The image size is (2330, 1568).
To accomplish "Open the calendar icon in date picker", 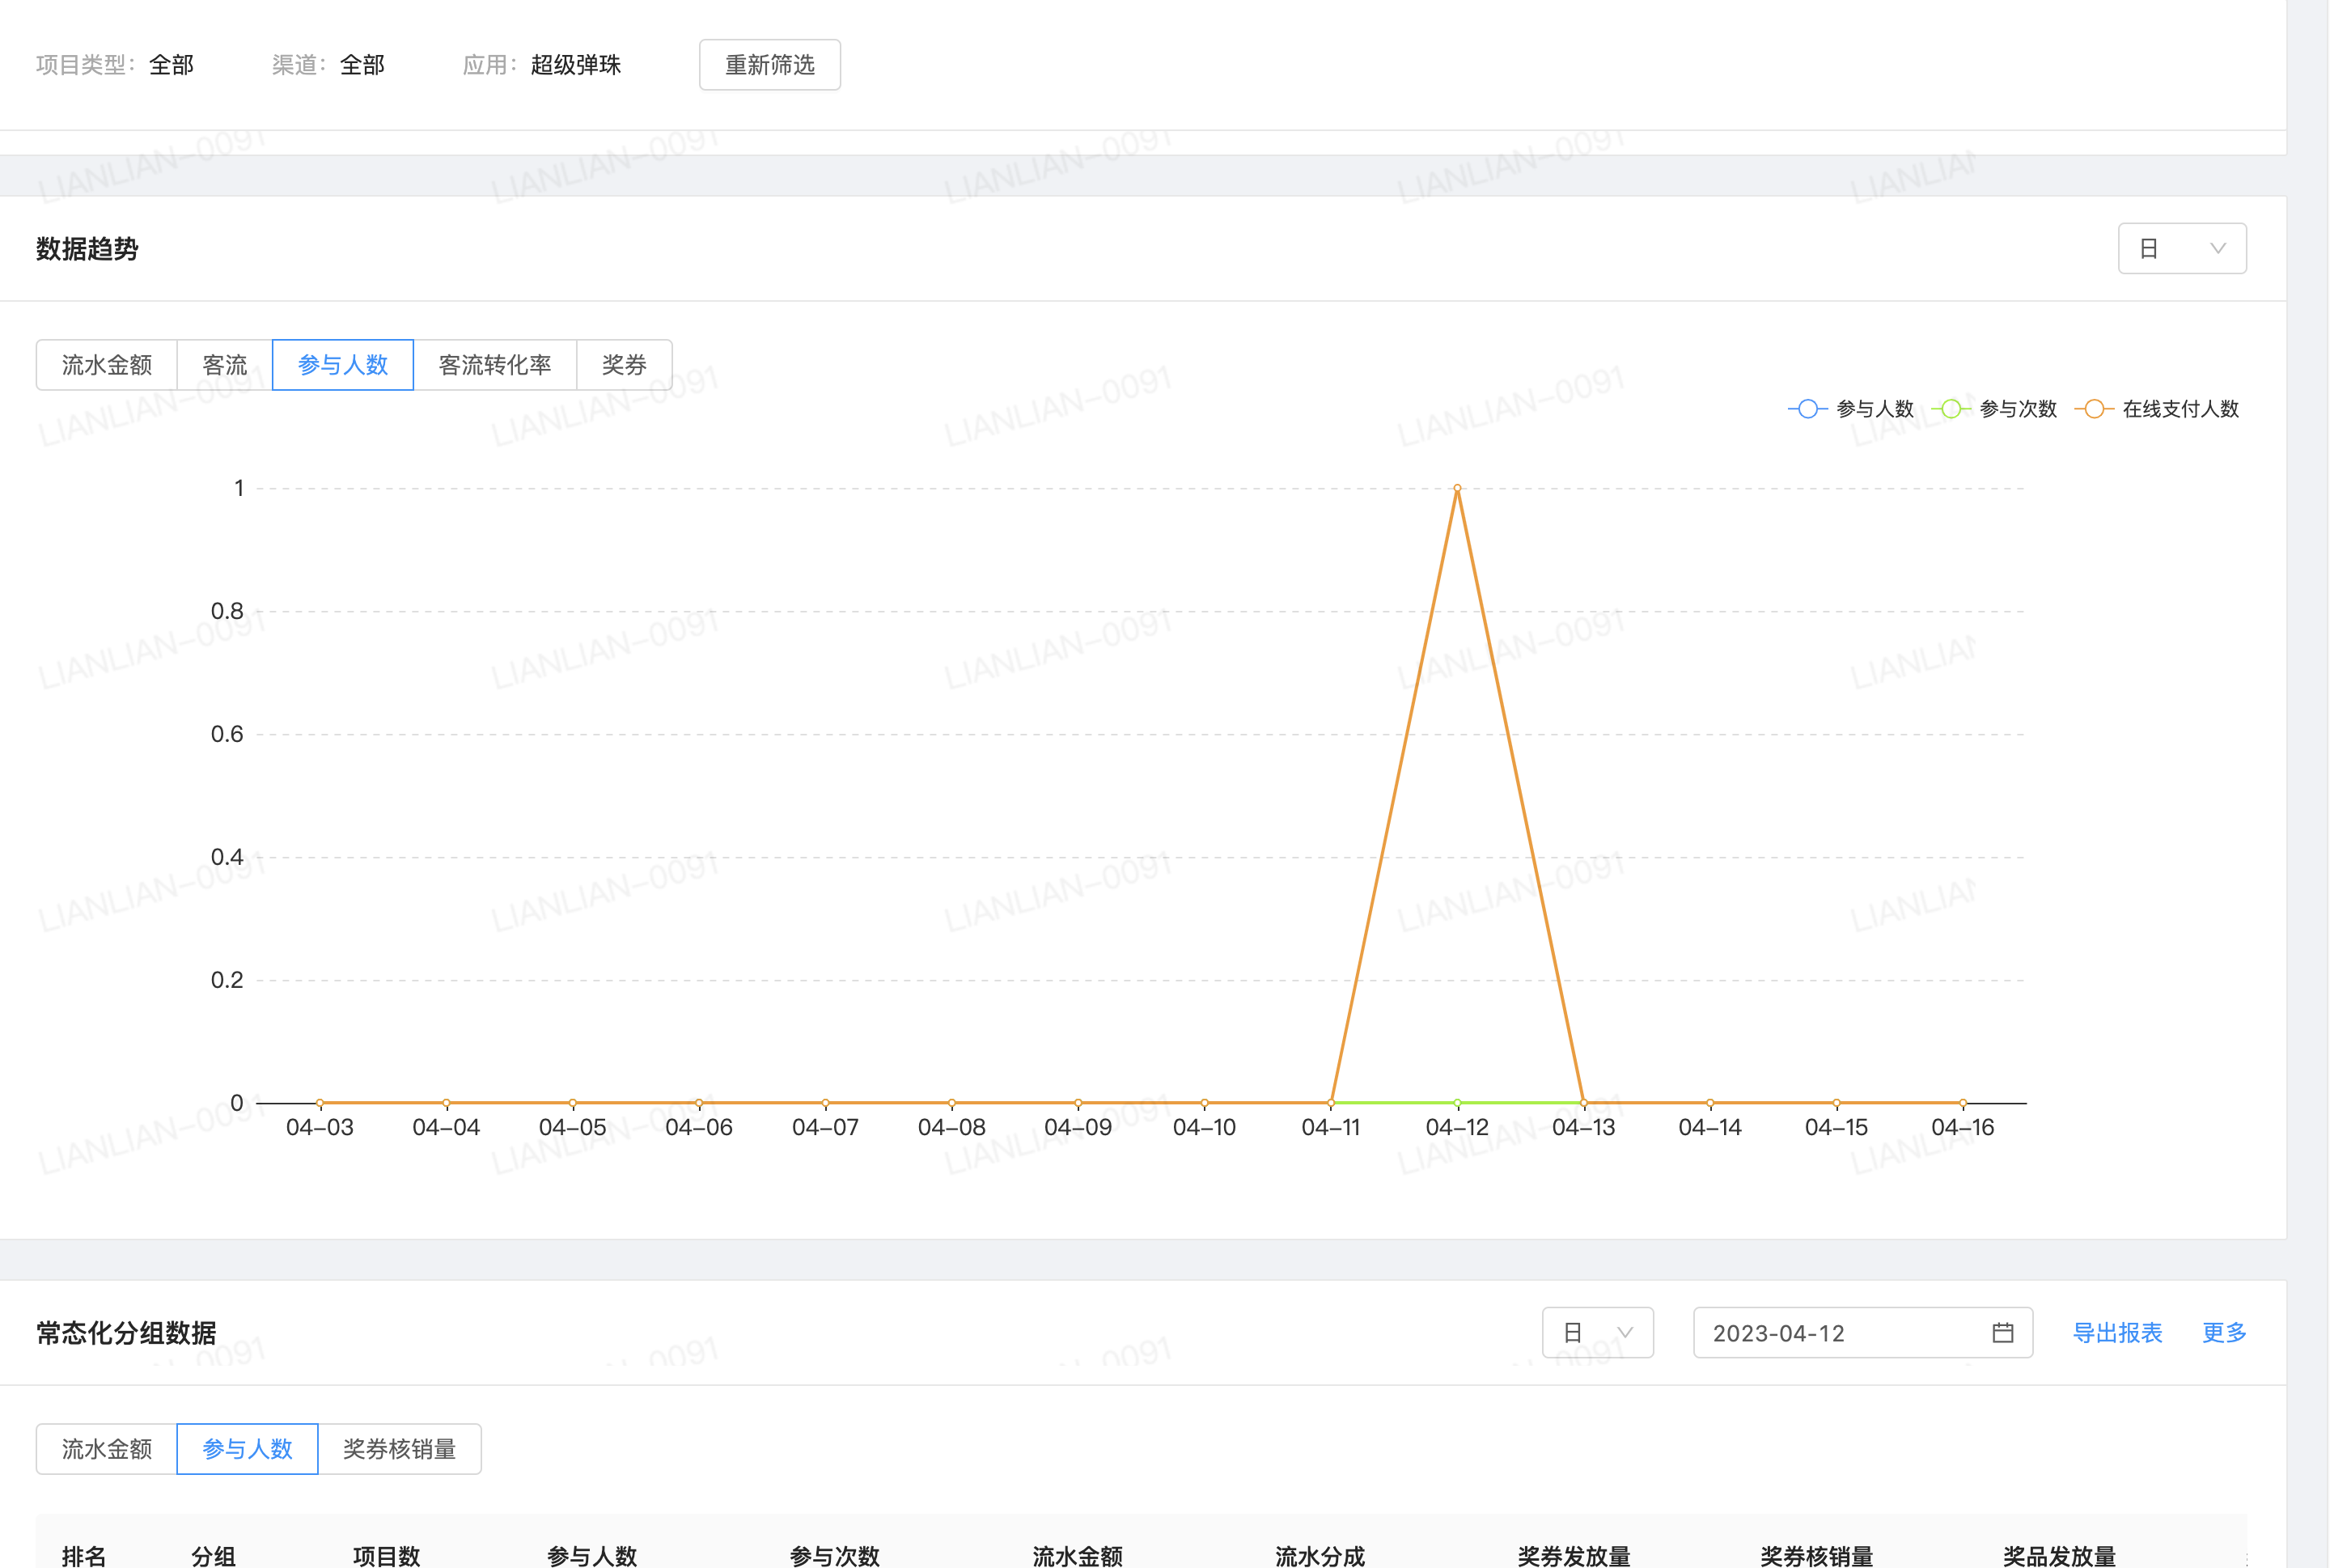I will point(2002,1332).
